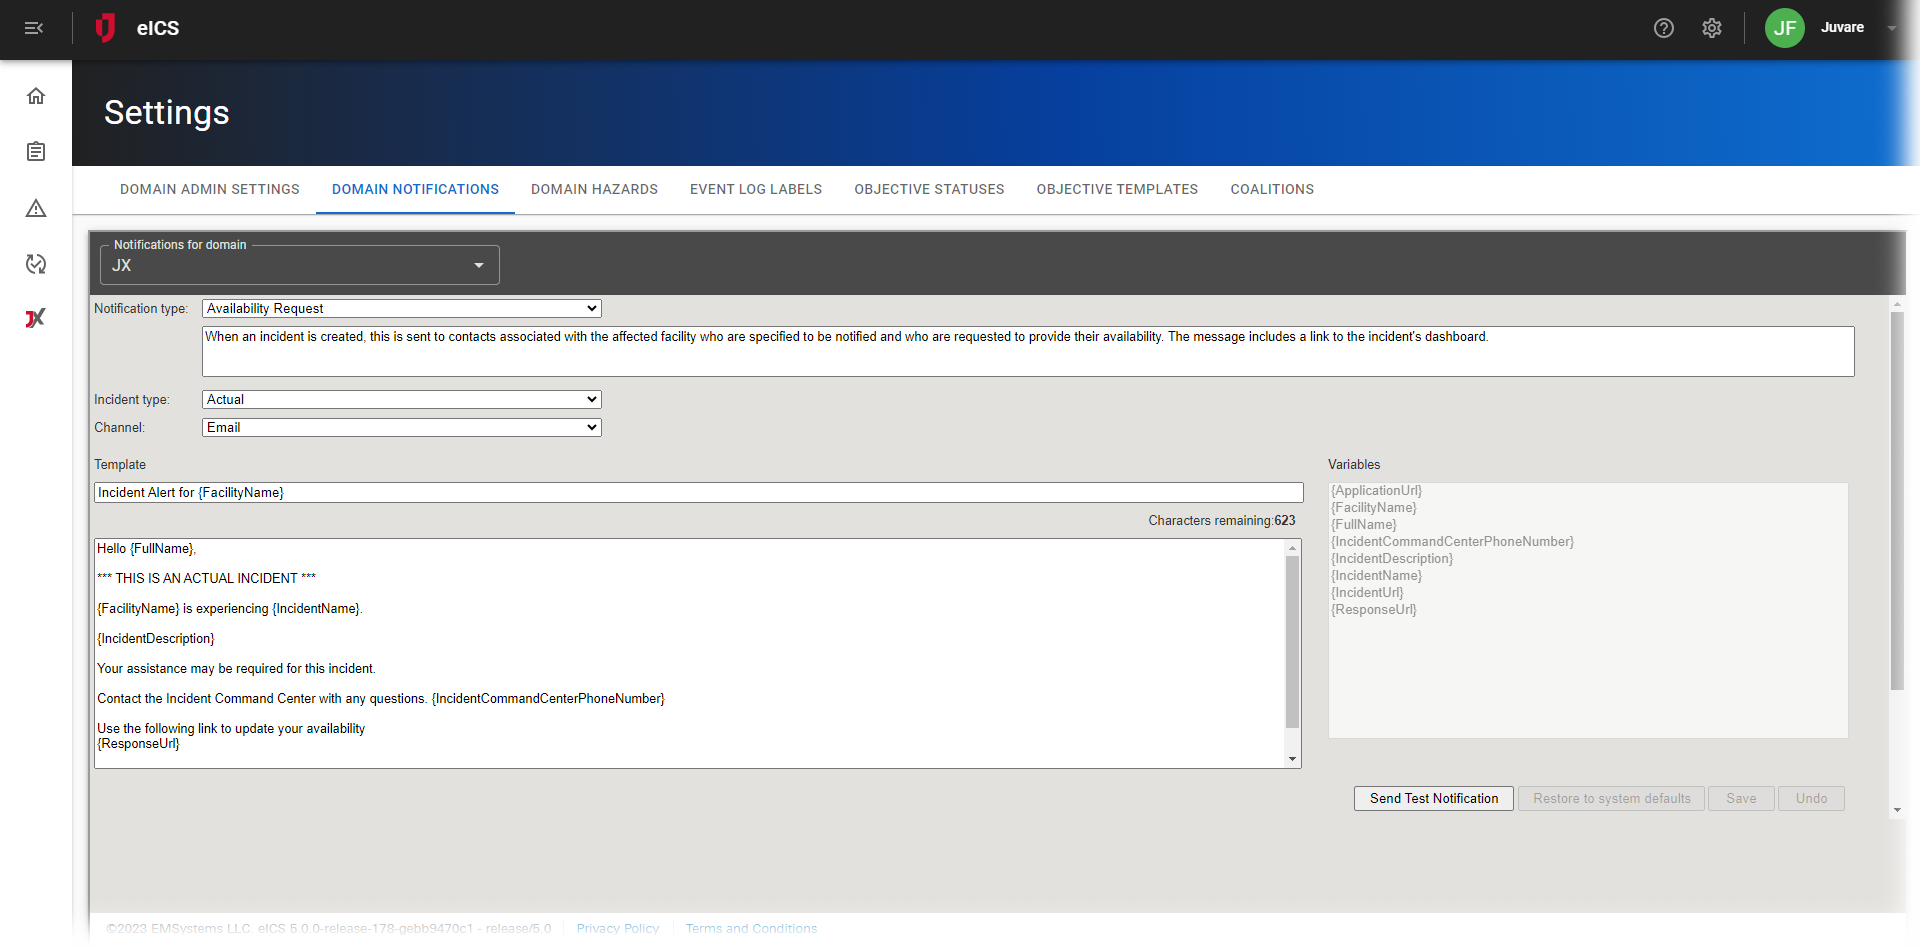Viewport: 1920px width, 948px height.
Task: Click the template subject line input field
Action: click(x=698, y=492)
